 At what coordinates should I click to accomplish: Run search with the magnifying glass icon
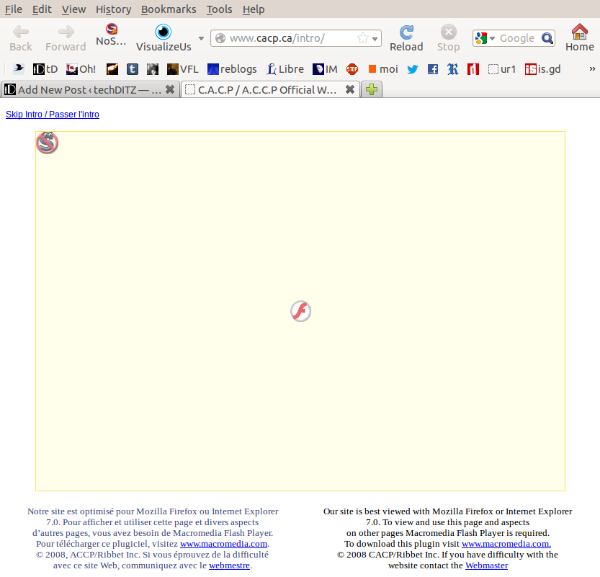(x=547, y=38)
